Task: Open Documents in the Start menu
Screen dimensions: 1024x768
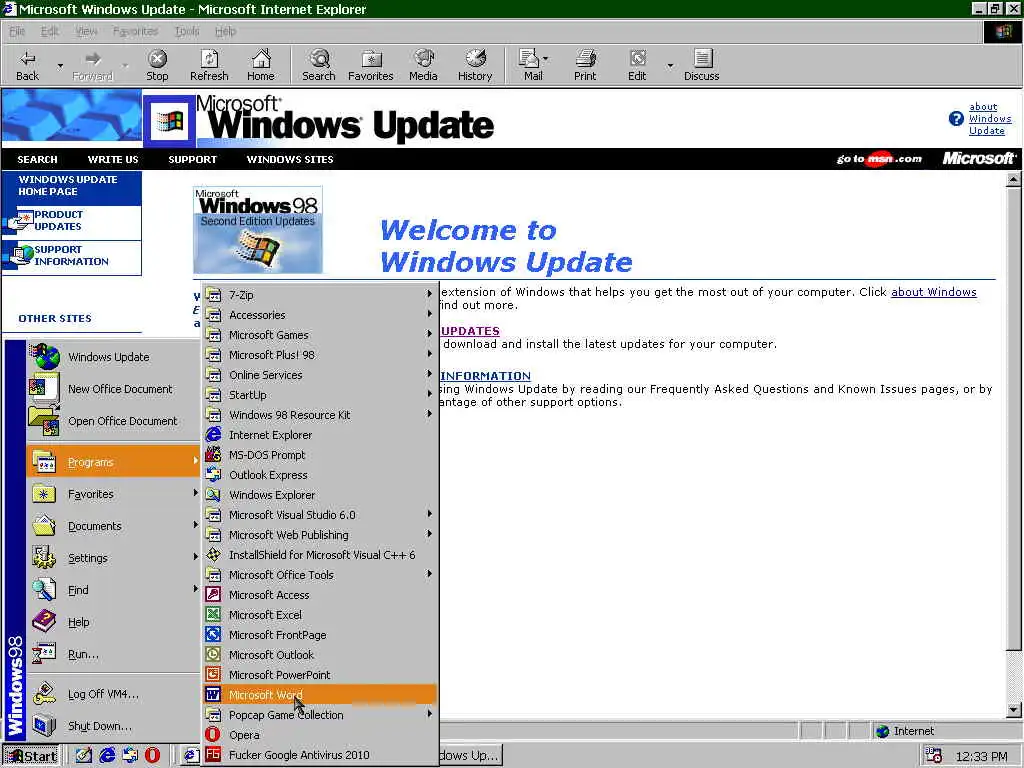Action: pyautogui.click(x=114, y=526)
